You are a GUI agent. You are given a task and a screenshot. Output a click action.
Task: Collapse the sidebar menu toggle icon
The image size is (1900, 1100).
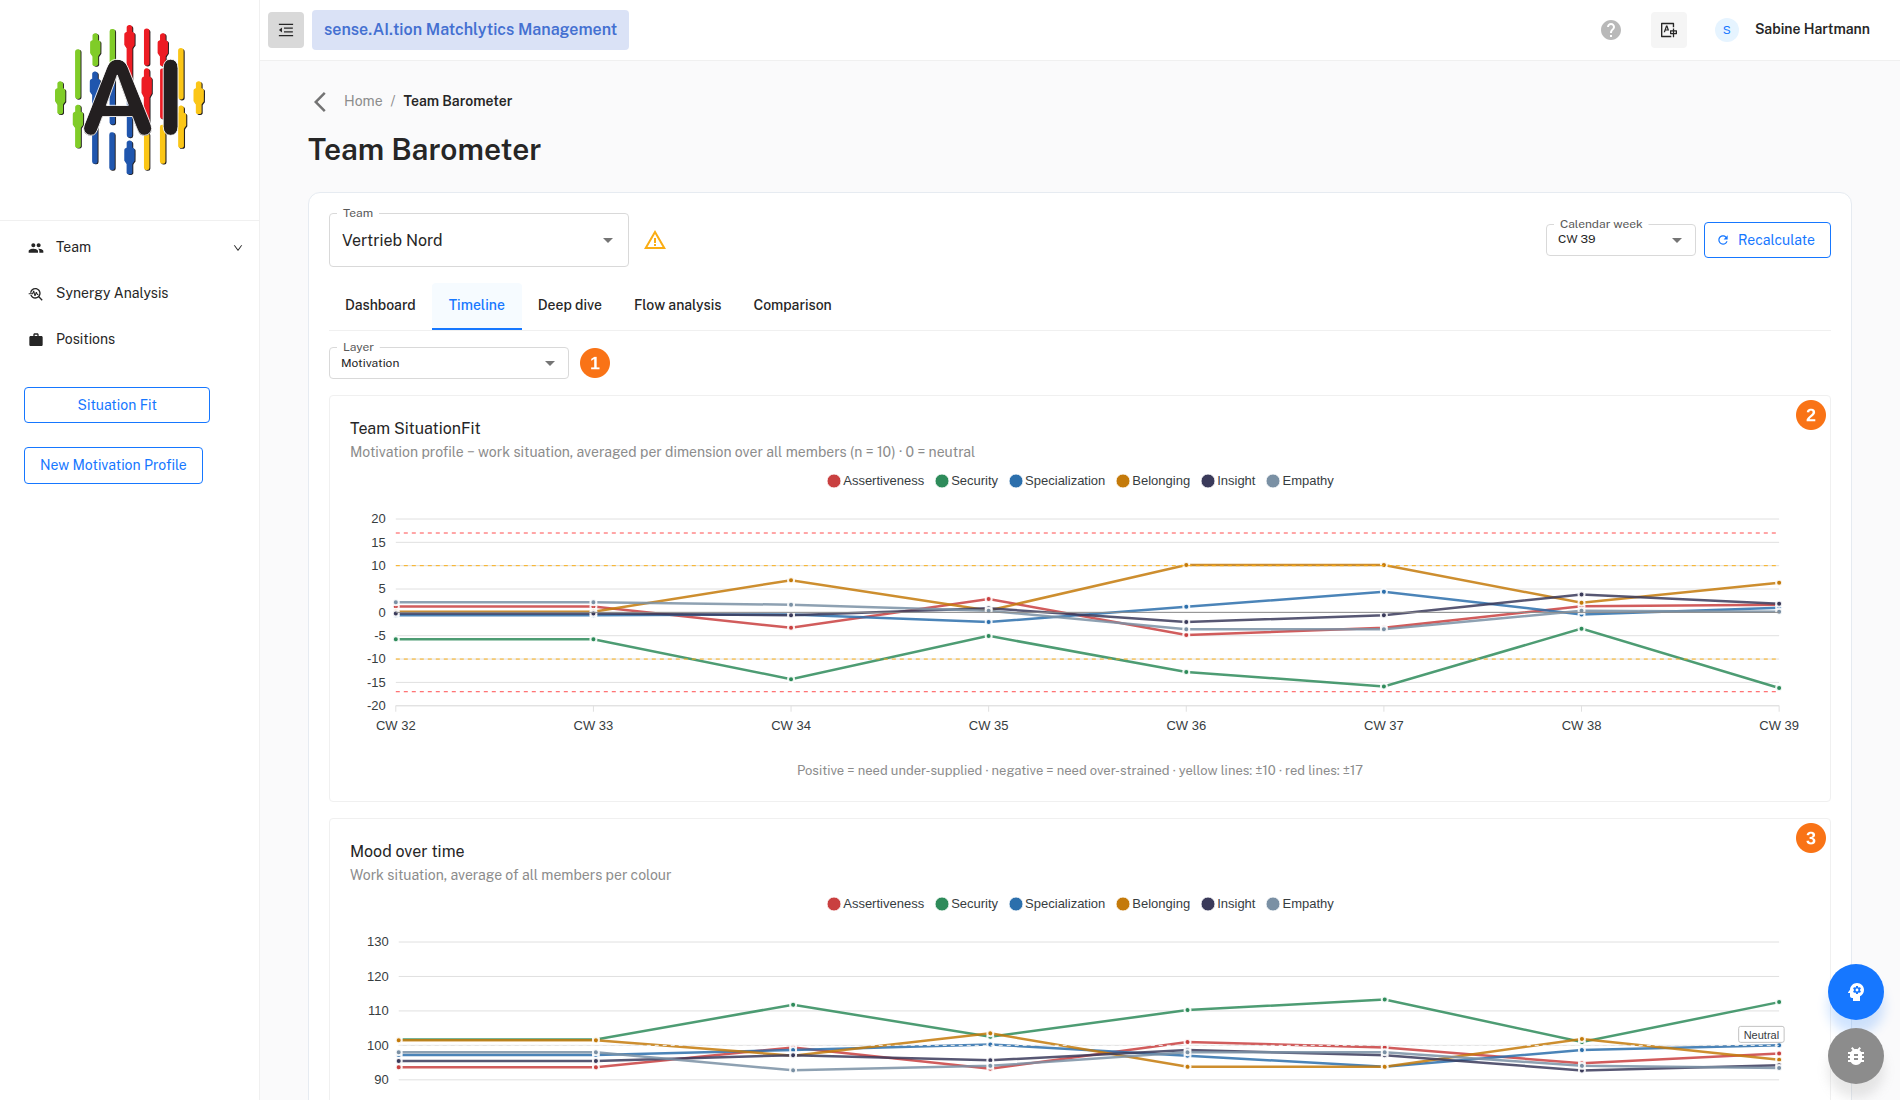tap(286, 30)
